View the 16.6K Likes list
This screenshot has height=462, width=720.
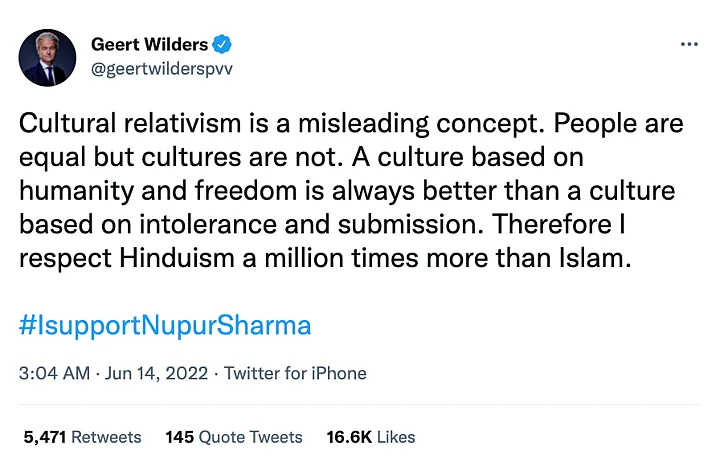pos(371,437)
